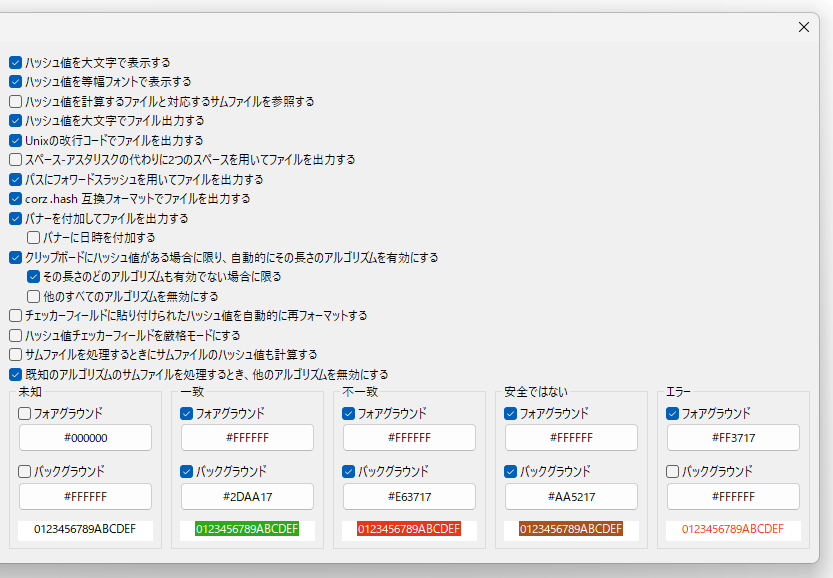Enable the two-spaces instead of space-asterisk option

coord(15,159)
